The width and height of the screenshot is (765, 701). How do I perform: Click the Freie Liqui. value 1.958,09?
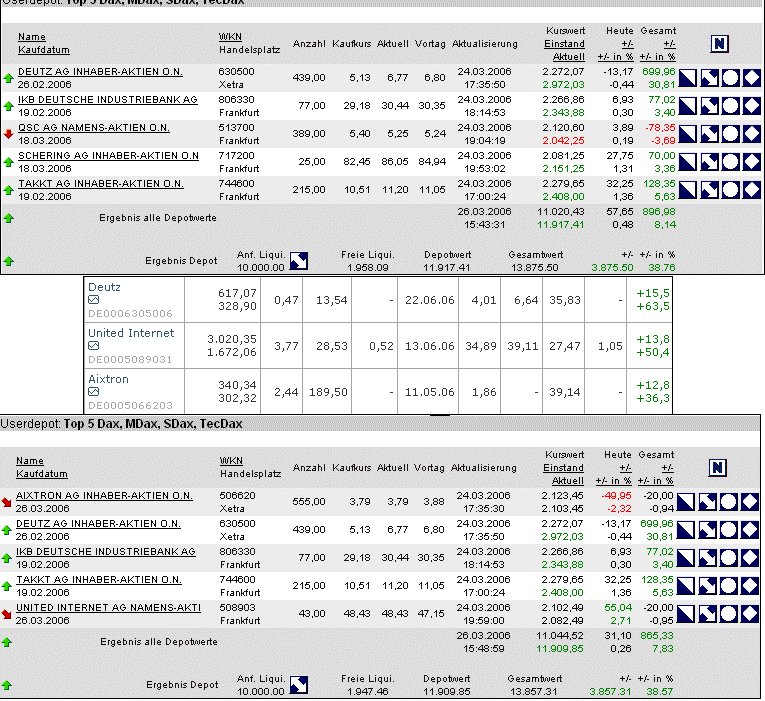pos(368,268)
